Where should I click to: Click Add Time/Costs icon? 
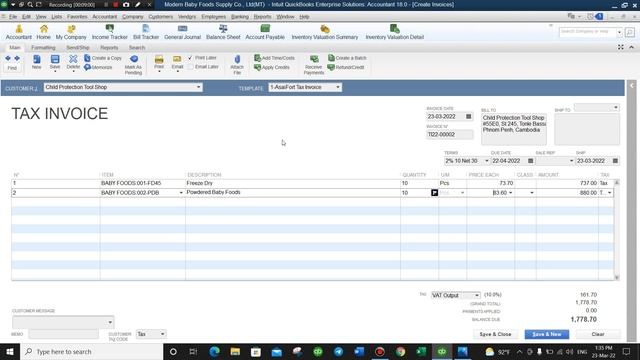click(x=258, y=58)
